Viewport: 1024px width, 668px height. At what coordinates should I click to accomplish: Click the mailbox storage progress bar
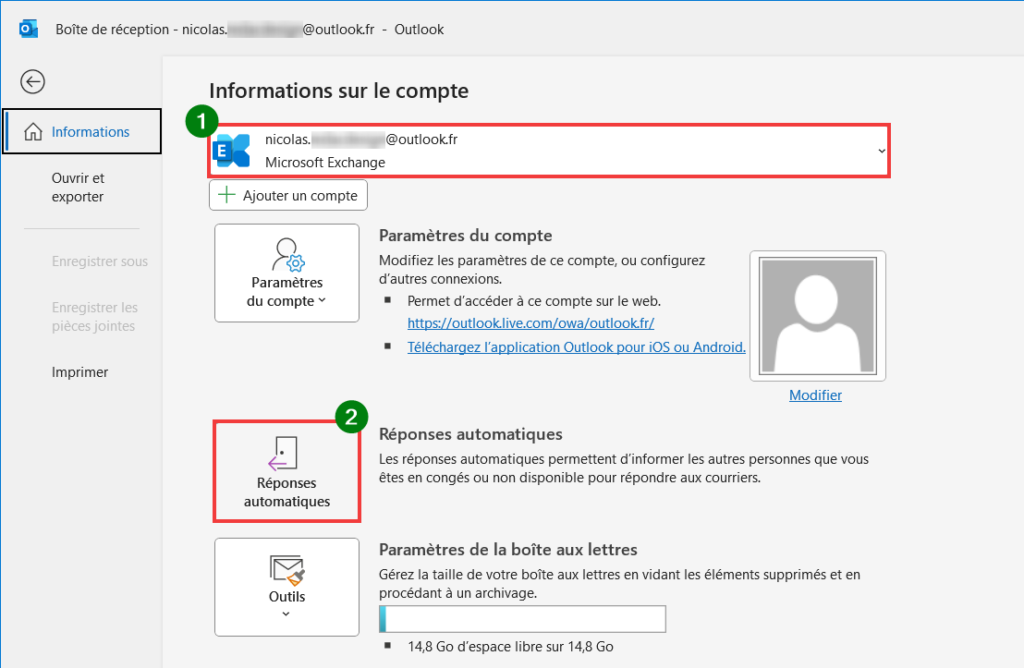coord(522,619)
